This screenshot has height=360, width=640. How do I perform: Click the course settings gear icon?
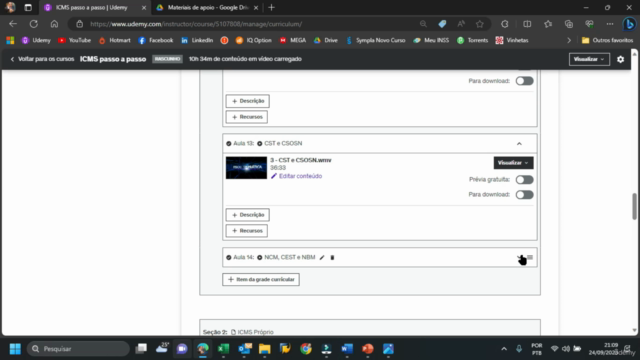pos(620,59)
